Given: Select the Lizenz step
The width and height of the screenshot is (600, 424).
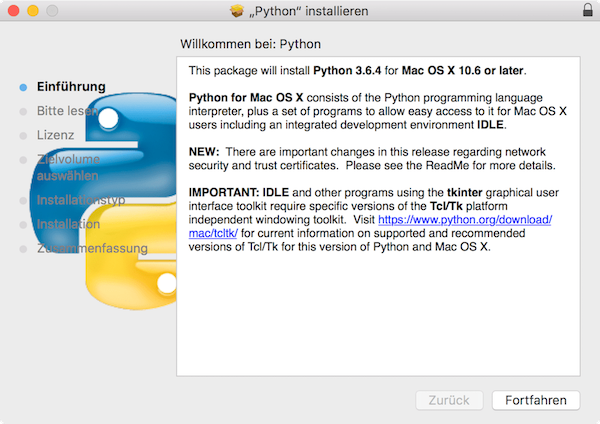Looking at the screenshot, I should click(x=55, y=135).
